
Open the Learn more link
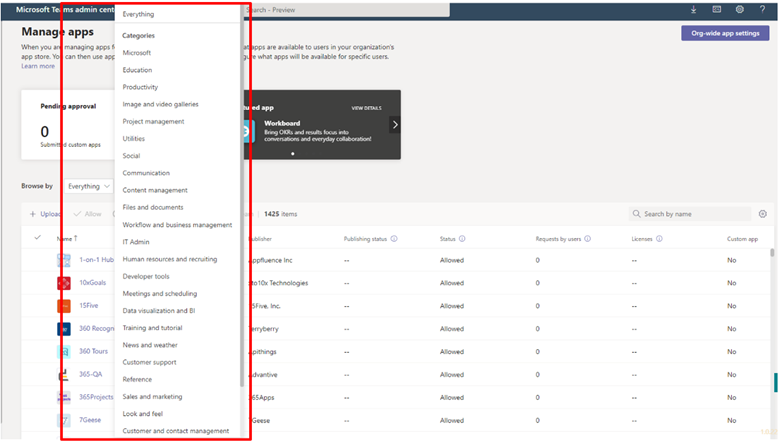(x=38, y=66)
